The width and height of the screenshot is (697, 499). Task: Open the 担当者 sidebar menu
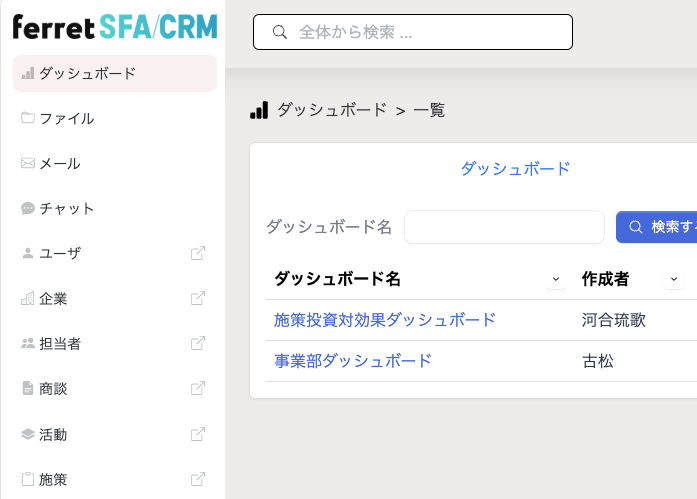point(115,343)
